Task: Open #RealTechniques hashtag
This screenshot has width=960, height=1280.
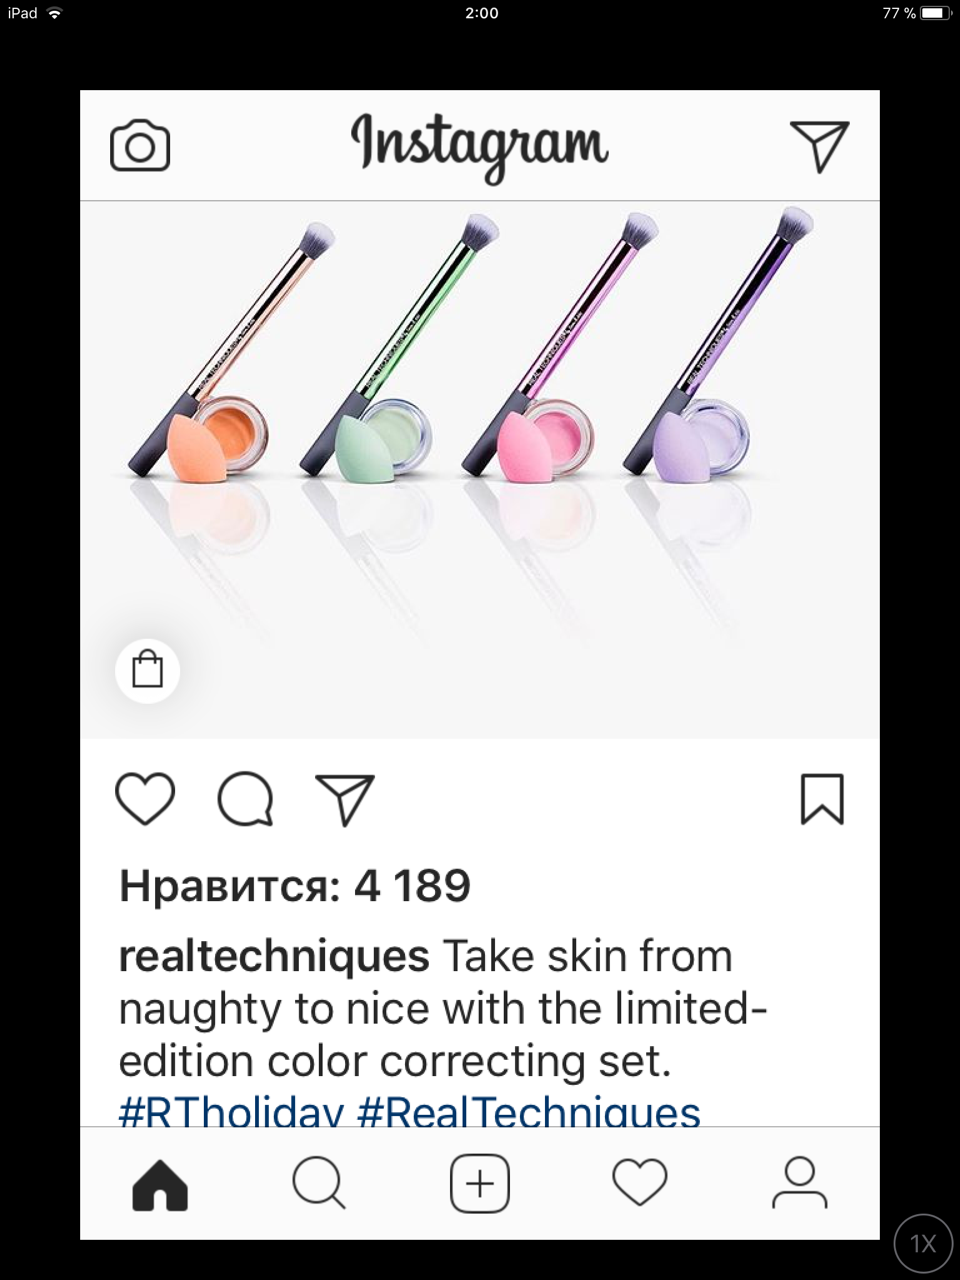Action: coord(529,1112)
